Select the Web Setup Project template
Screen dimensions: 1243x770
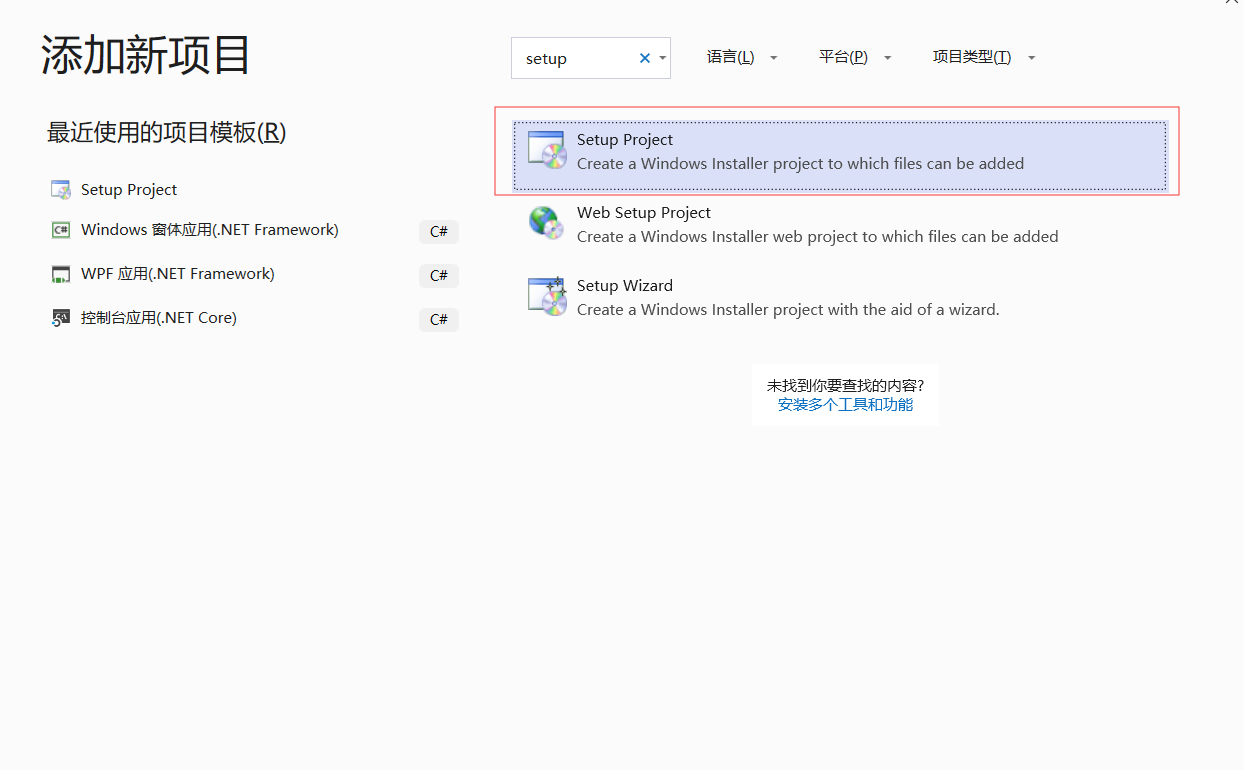click(643, 213)
